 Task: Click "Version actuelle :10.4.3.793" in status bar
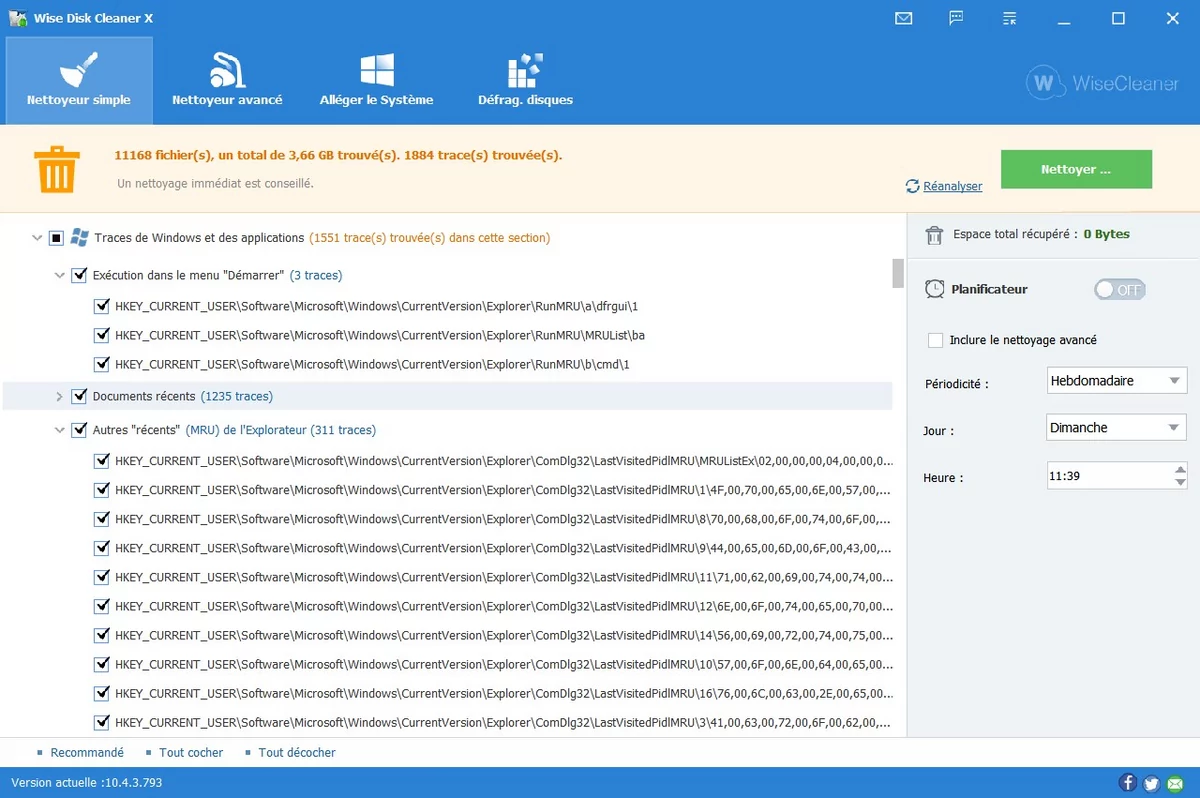pyautogui.click(x=87, y=782)
